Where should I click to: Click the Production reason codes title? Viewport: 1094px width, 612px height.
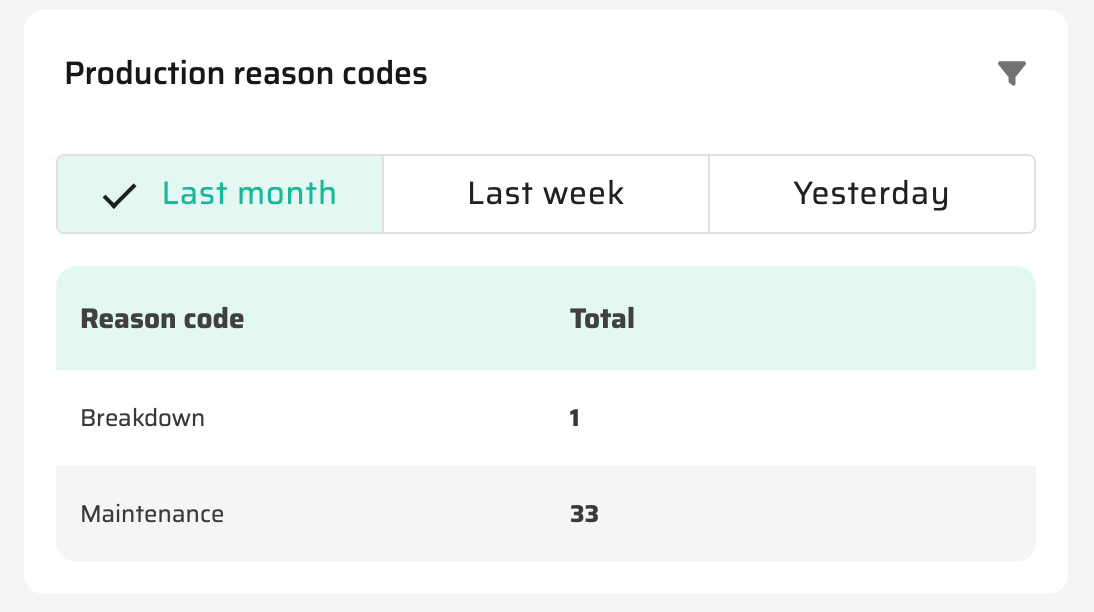point(246,74)
